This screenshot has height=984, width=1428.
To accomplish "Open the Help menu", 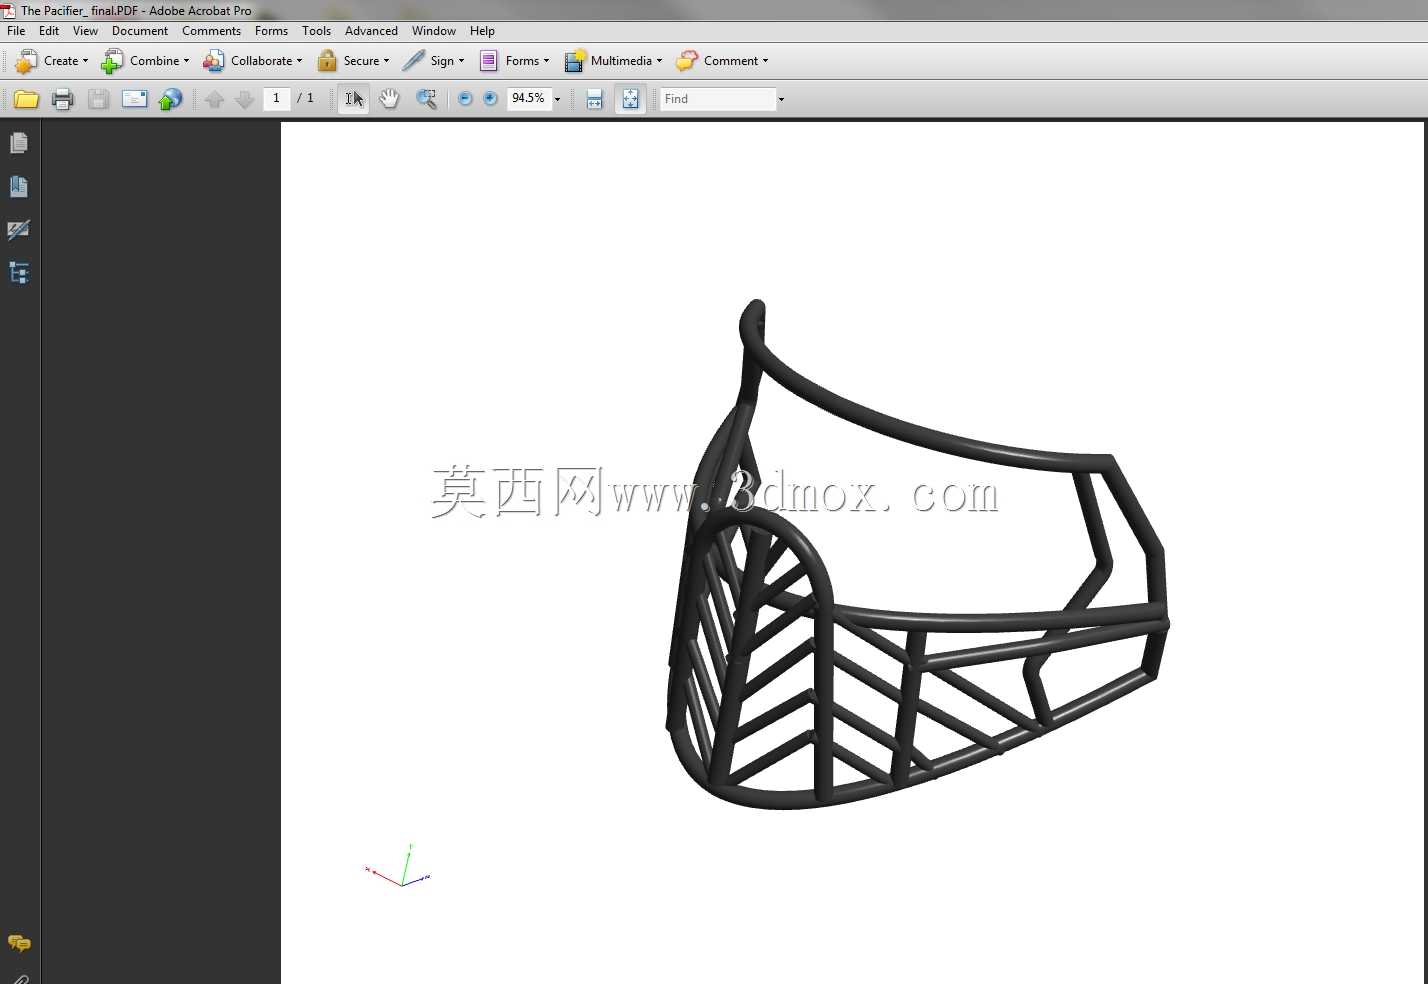I will click(482, 31).
